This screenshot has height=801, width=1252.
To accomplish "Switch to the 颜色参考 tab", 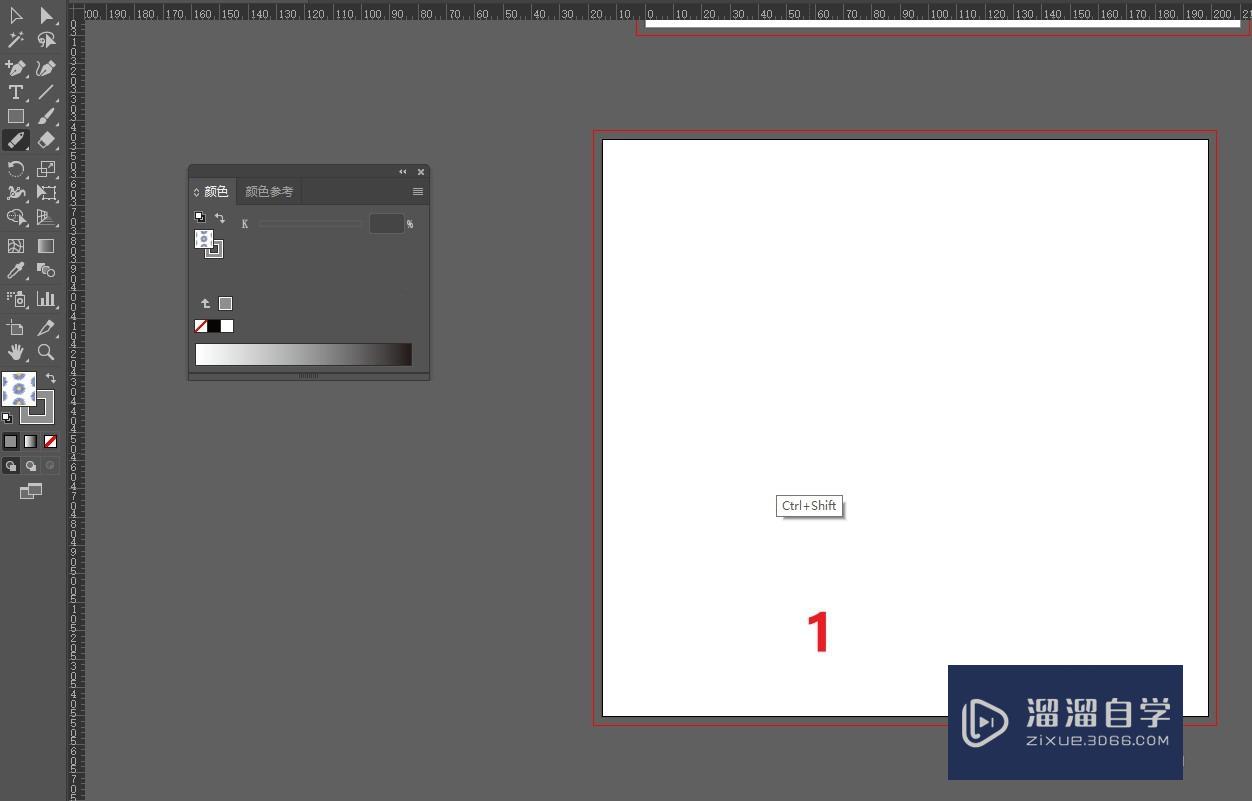I will (269, 192).
